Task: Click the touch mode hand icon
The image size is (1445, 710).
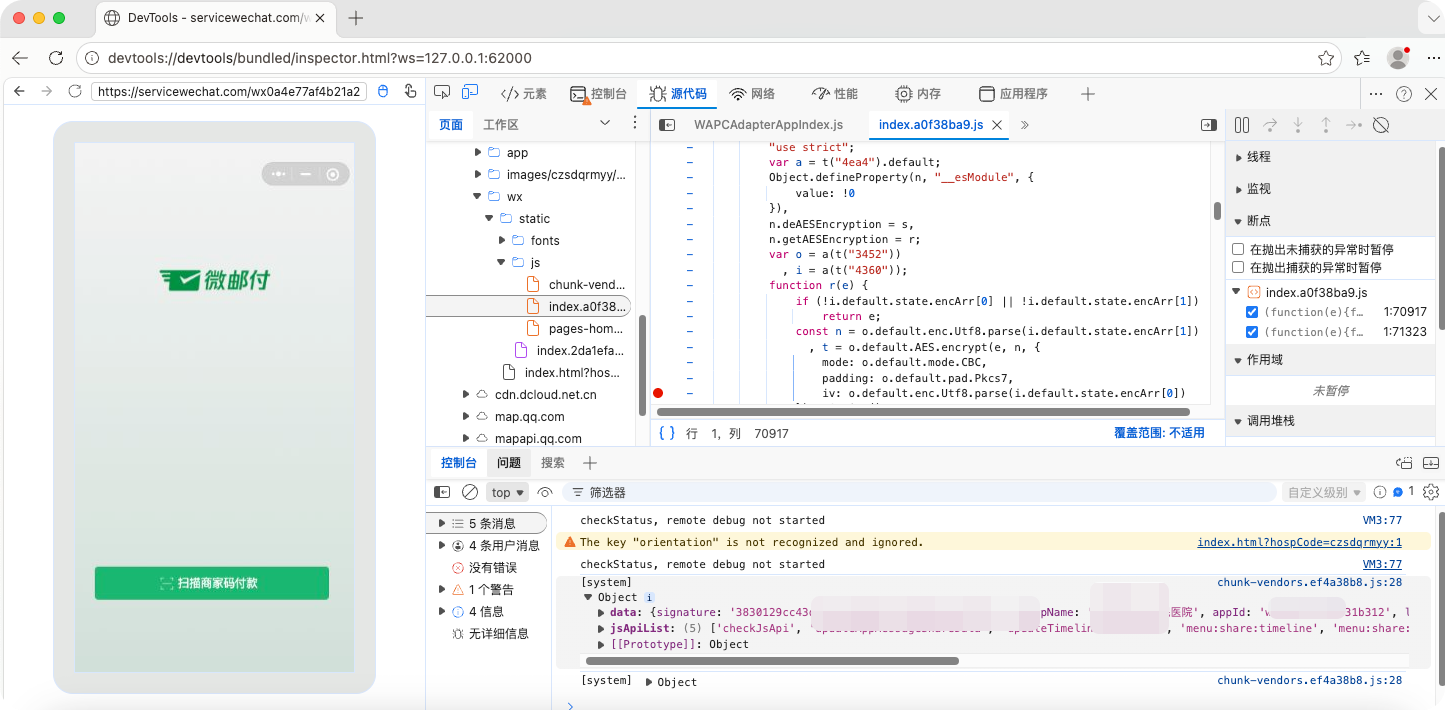Action: (x=410, y=91)
